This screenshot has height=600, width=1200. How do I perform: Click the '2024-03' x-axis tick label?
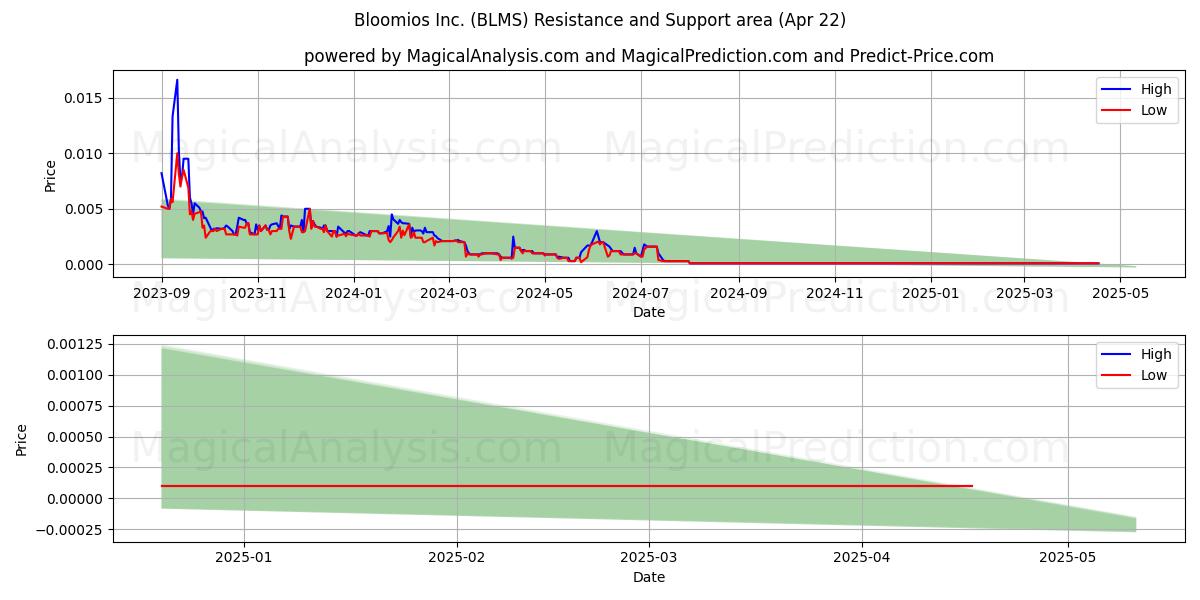click(x=449, y=293)
